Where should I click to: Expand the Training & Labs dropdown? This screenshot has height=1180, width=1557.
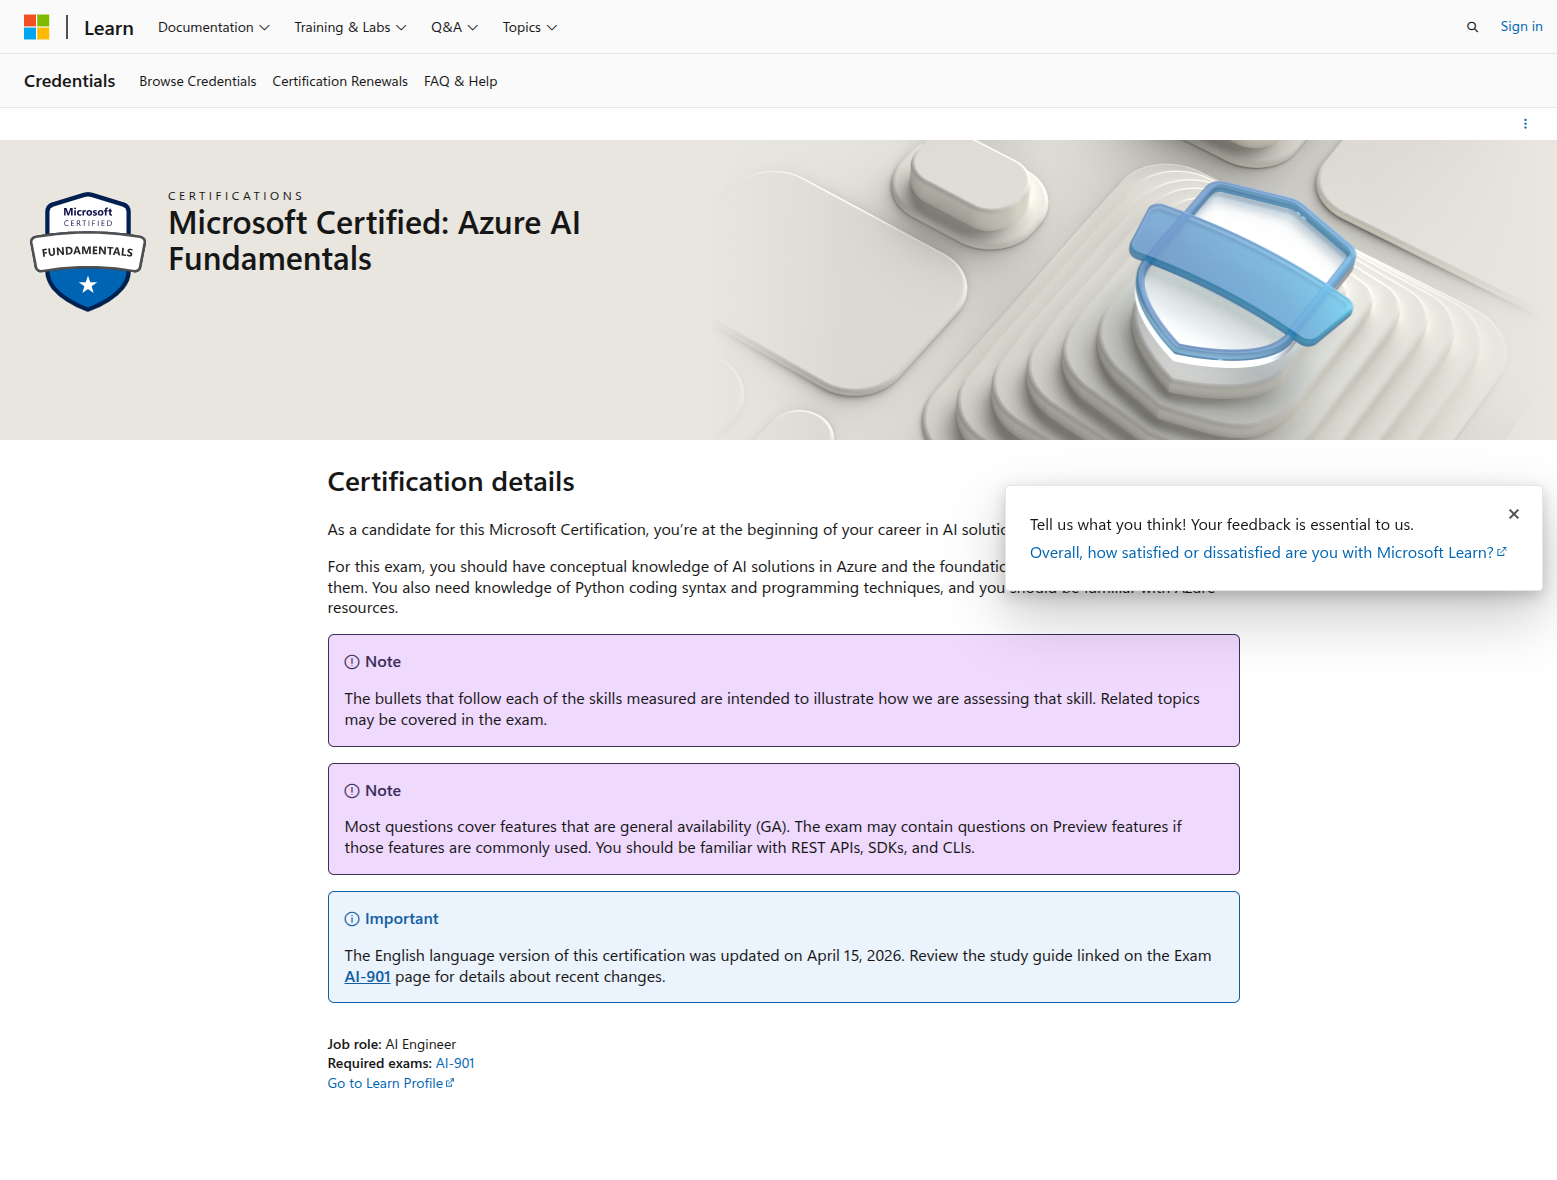click(x=350, y=27)
